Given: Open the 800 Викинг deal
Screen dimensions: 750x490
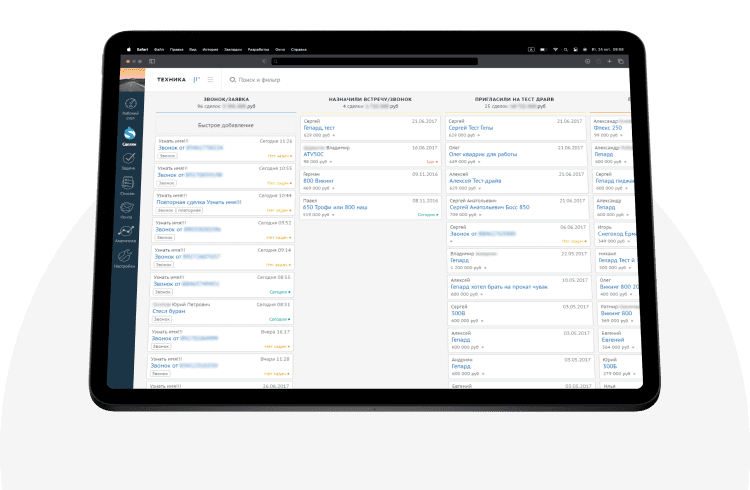Looking at the screenshot, I should 318,181.
